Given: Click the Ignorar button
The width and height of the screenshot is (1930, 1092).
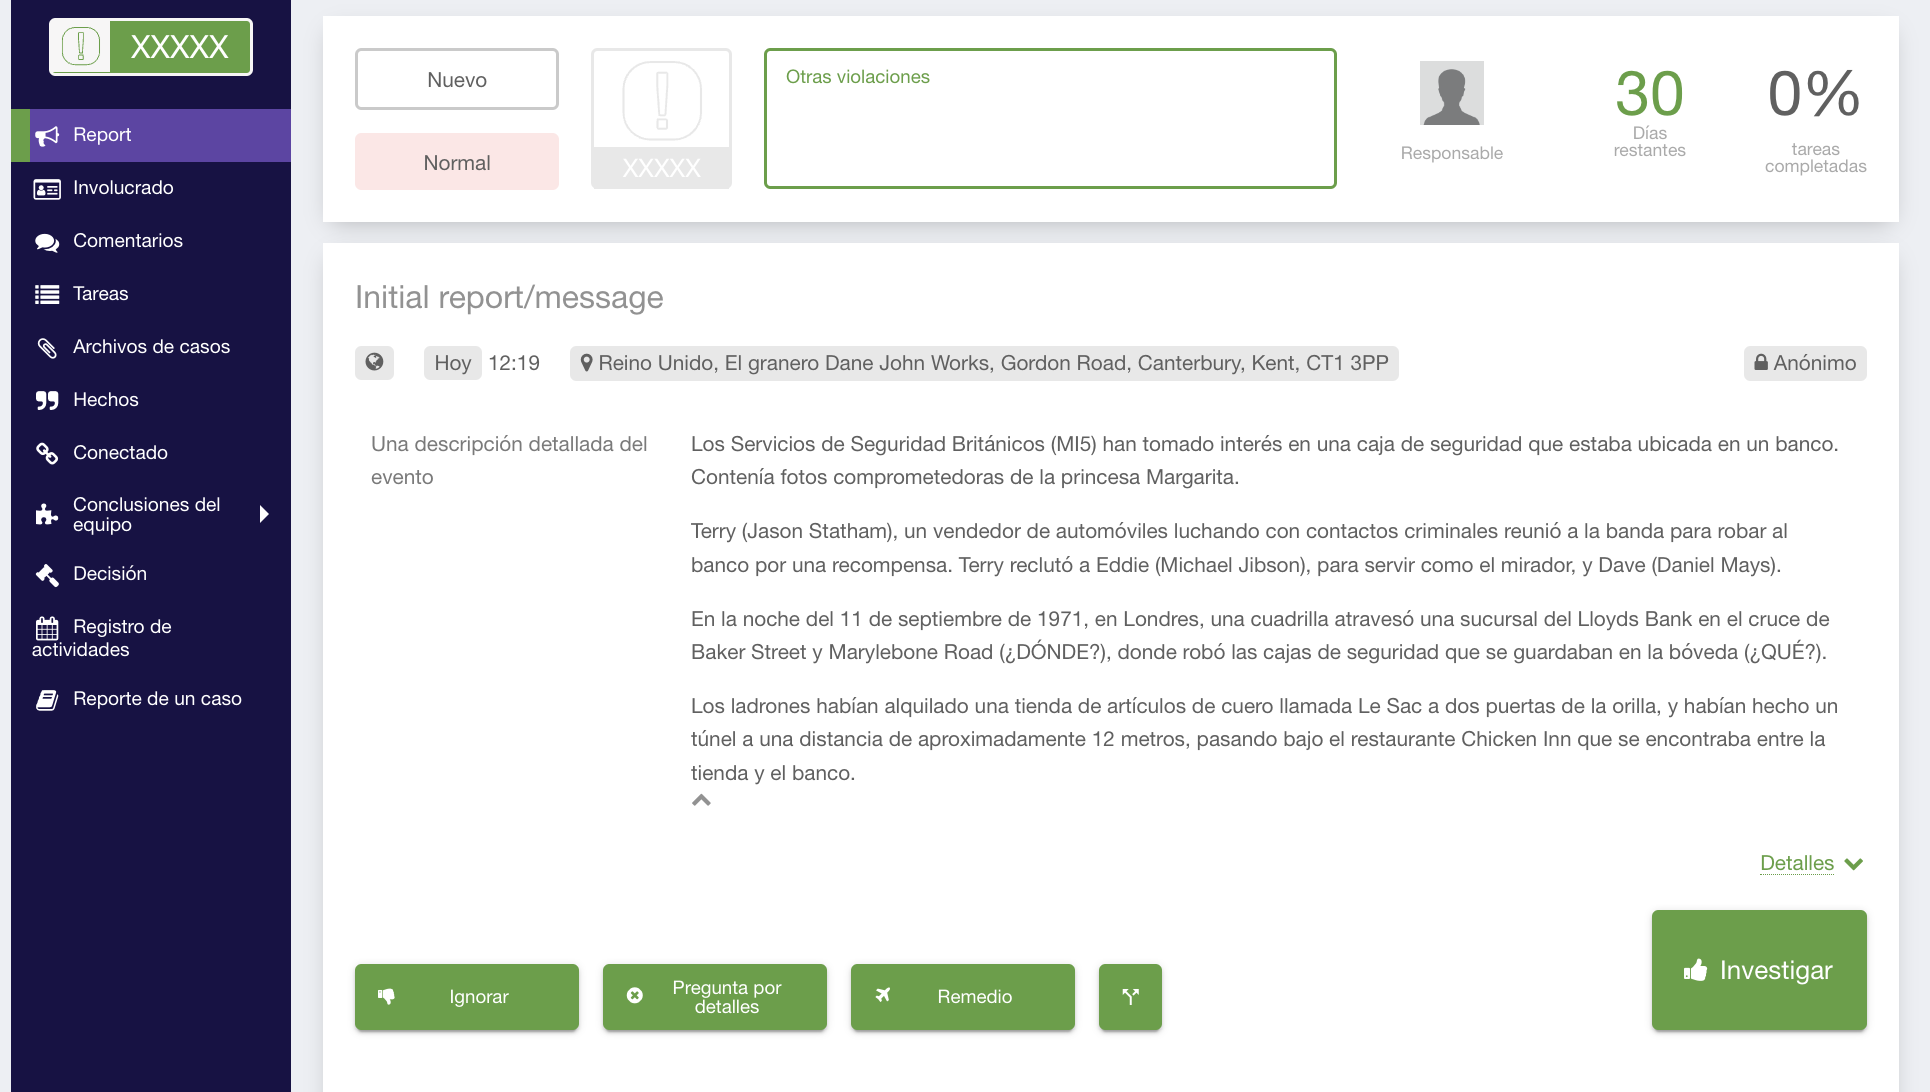Looking at the screenshot, I should 467,996.
